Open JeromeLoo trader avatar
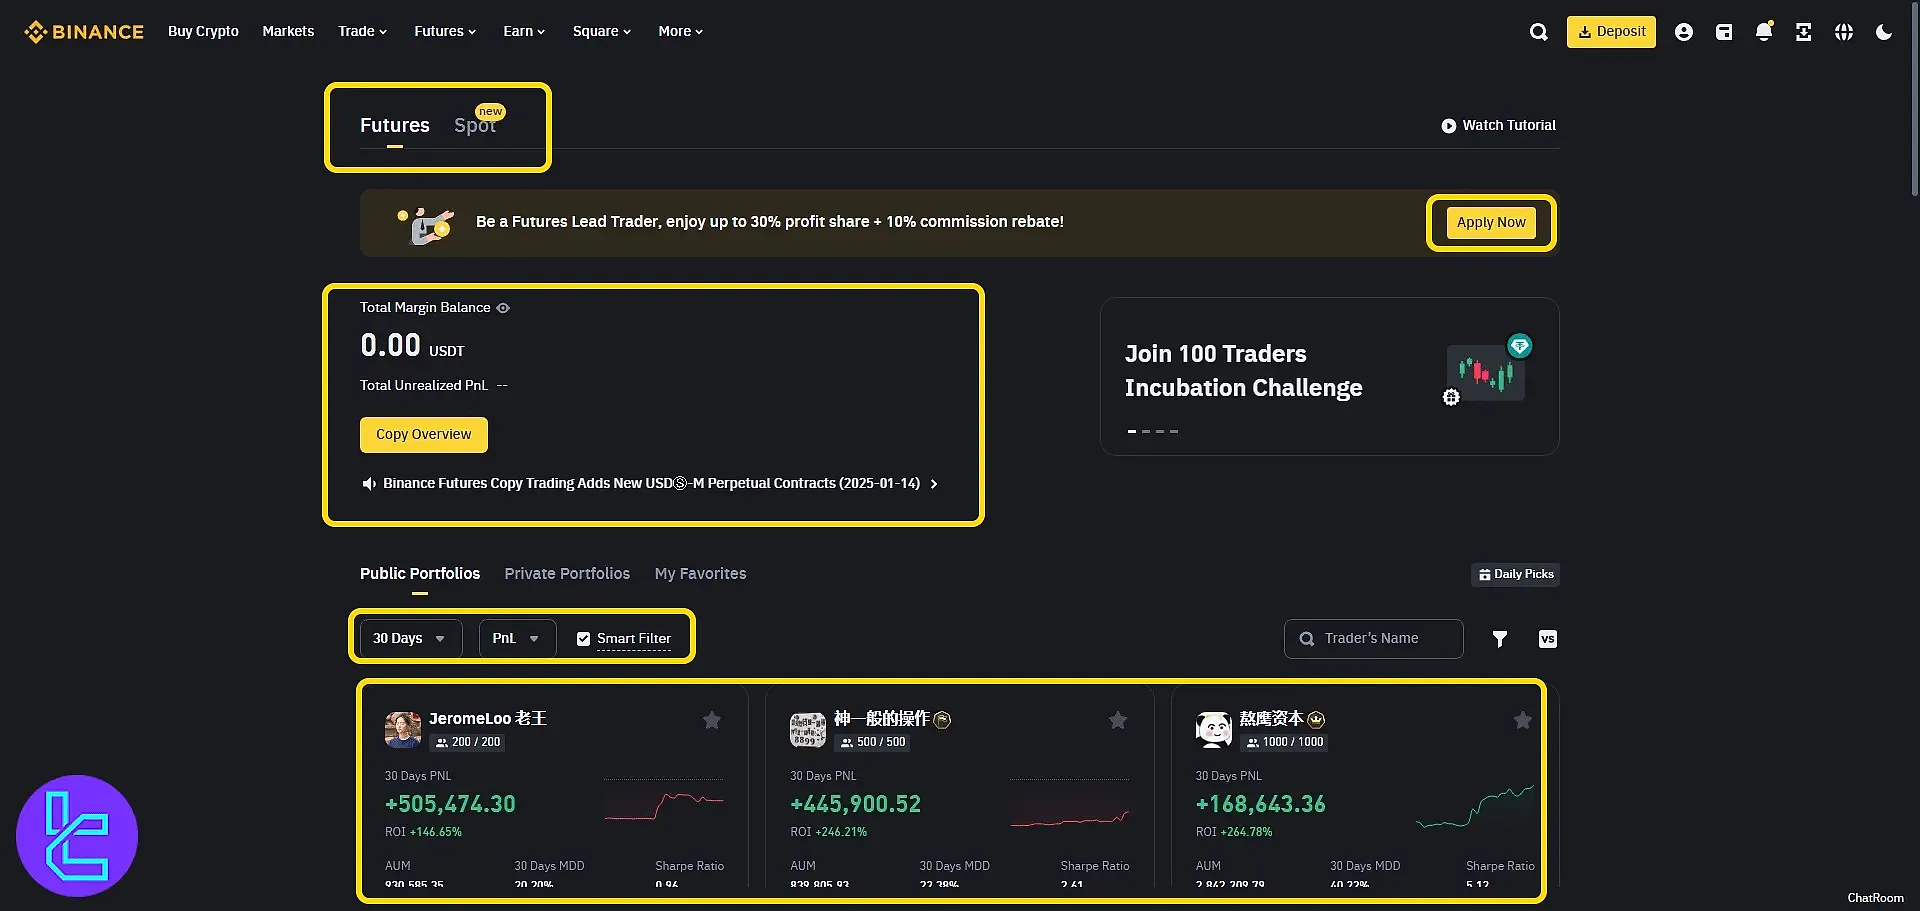 click(x=403, y=730)
